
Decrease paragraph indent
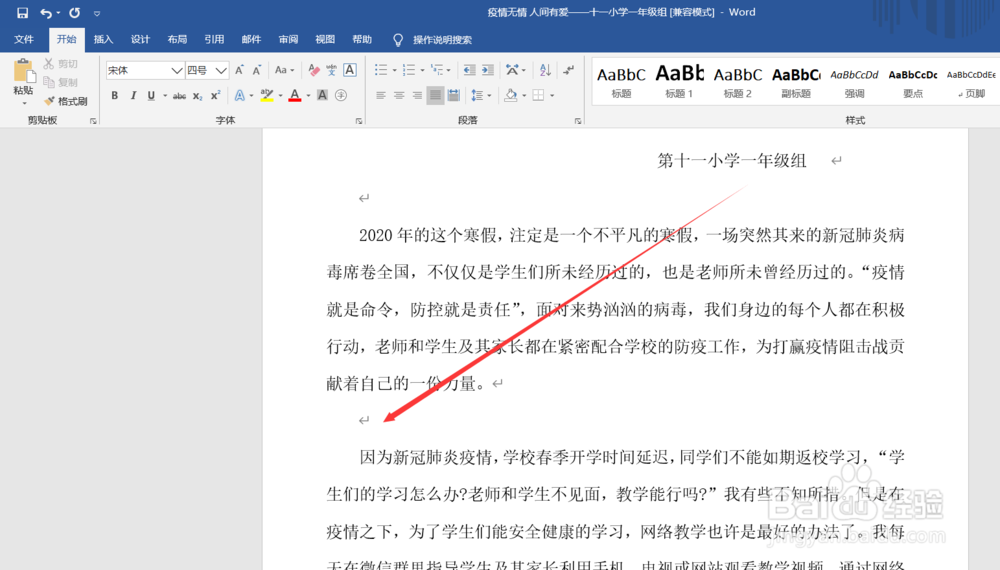tap(469, 70)
